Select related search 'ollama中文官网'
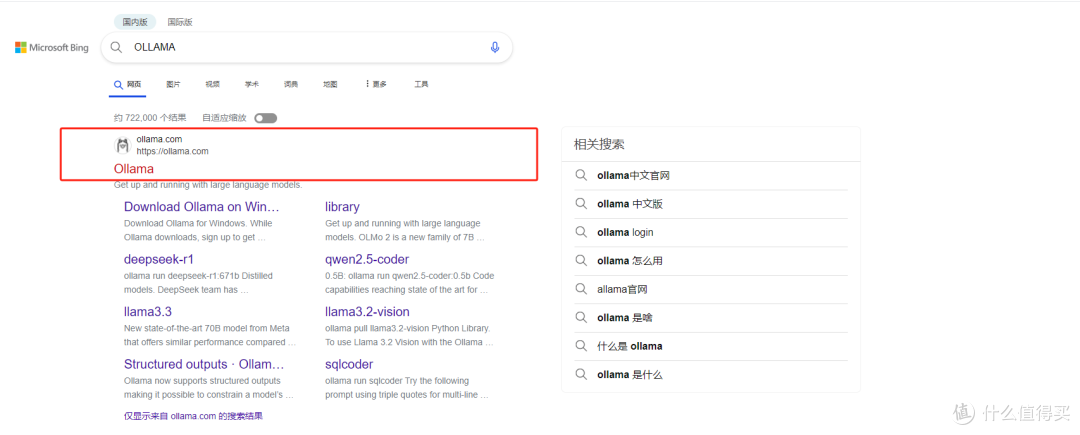The height and width of the screenshot is (435, 1080). click(634, 176)
